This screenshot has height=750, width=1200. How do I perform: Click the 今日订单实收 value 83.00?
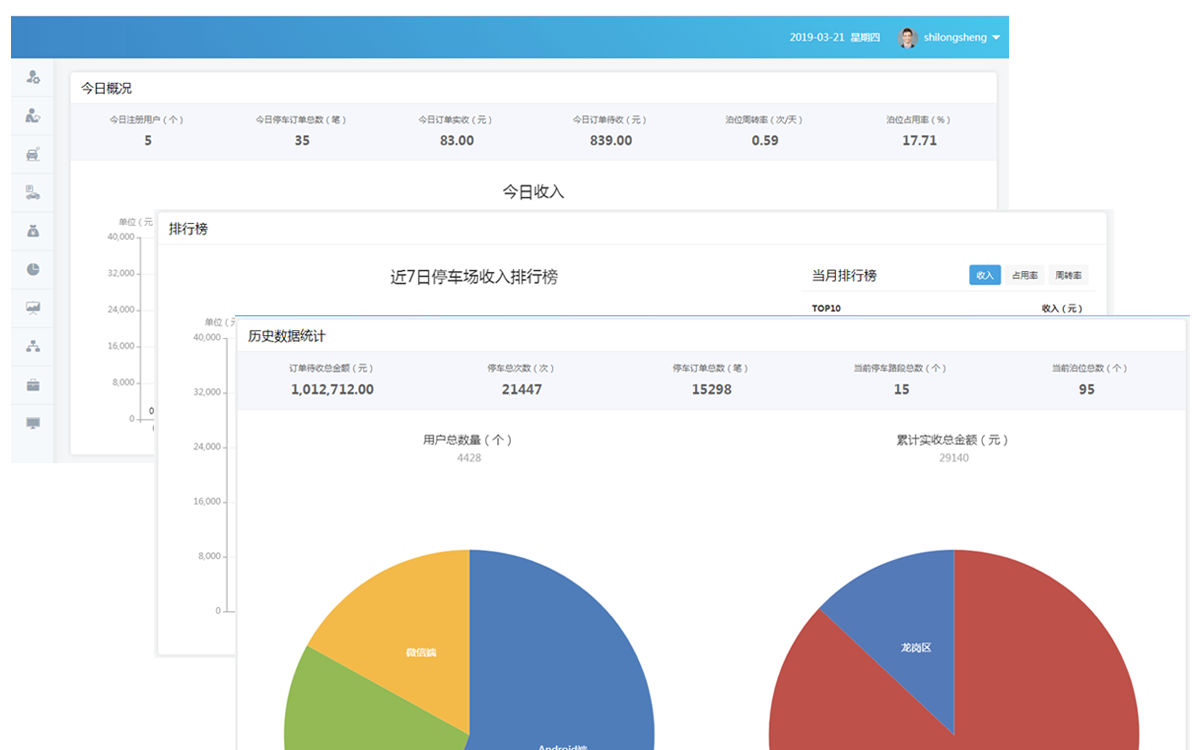pos(457,141)
